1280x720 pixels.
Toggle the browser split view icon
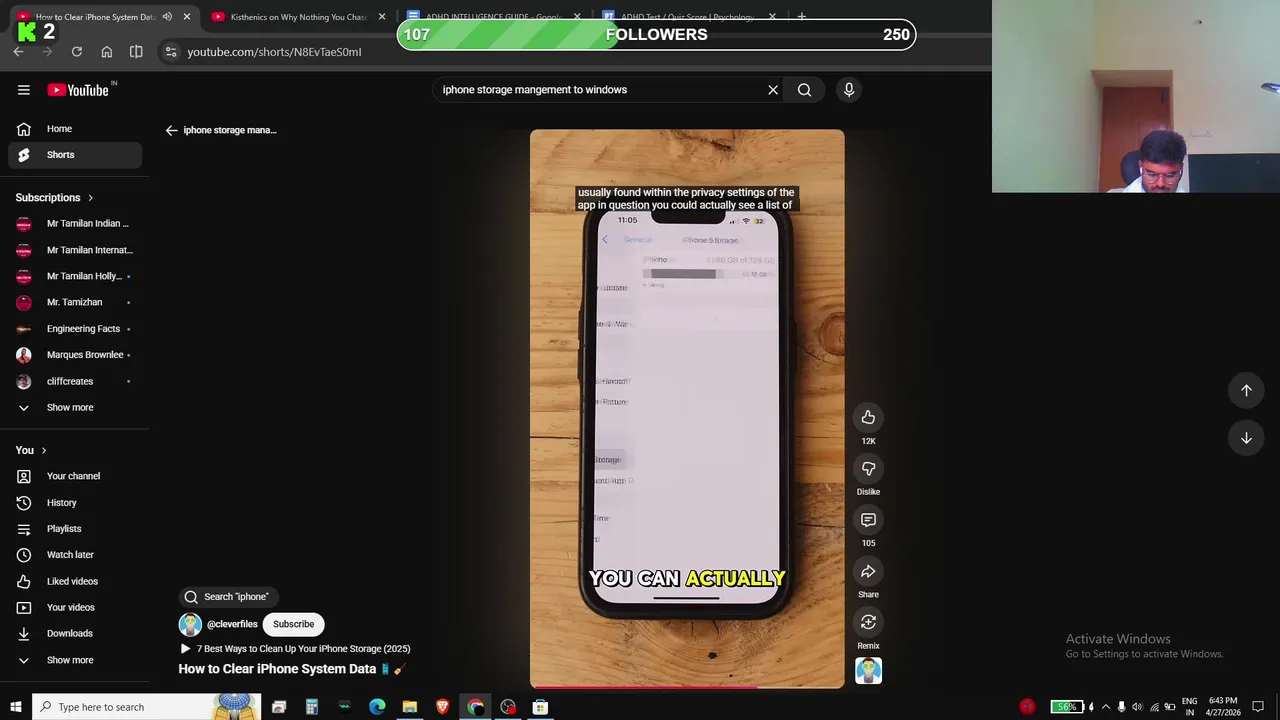pyautogui.click(x=136, y=52)
